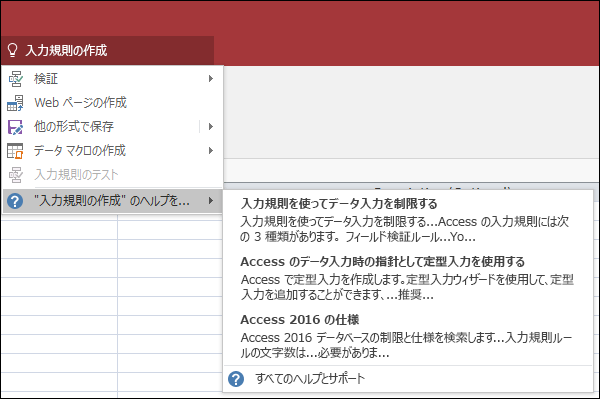Click the Web ページの作成 icon
Image resolution: width=600 pixels, height=399 pixels.
pyautogui.click(x=15, y=103)
